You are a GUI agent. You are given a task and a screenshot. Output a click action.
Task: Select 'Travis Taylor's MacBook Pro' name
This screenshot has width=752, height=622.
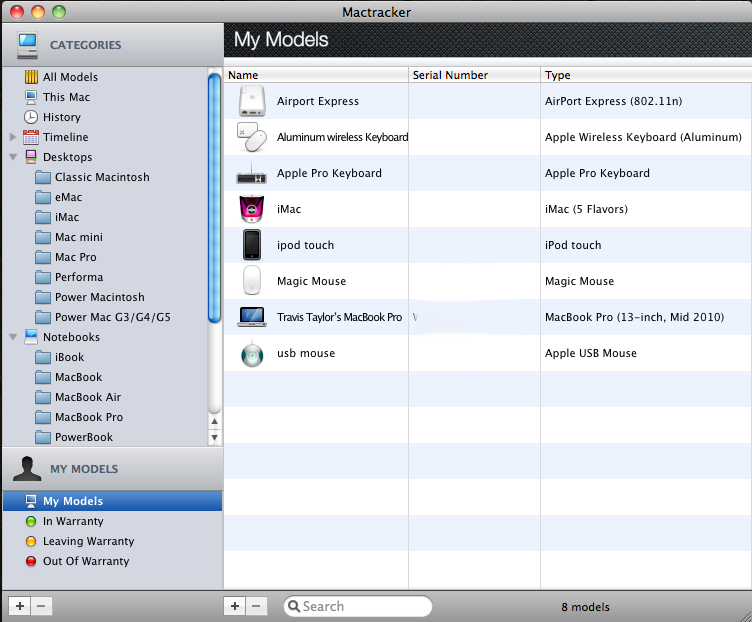click(x=339, y=317)
